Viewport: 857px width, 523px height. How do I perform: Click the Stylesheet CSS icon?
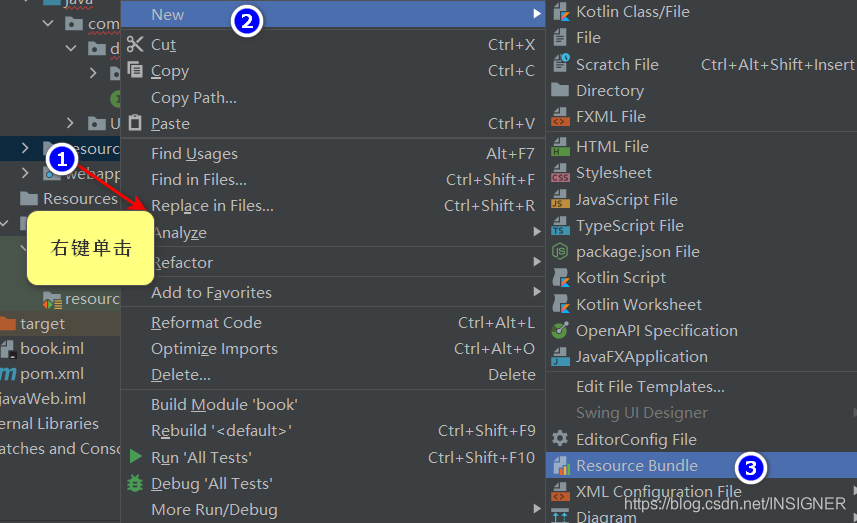click(x=560, y=173)
